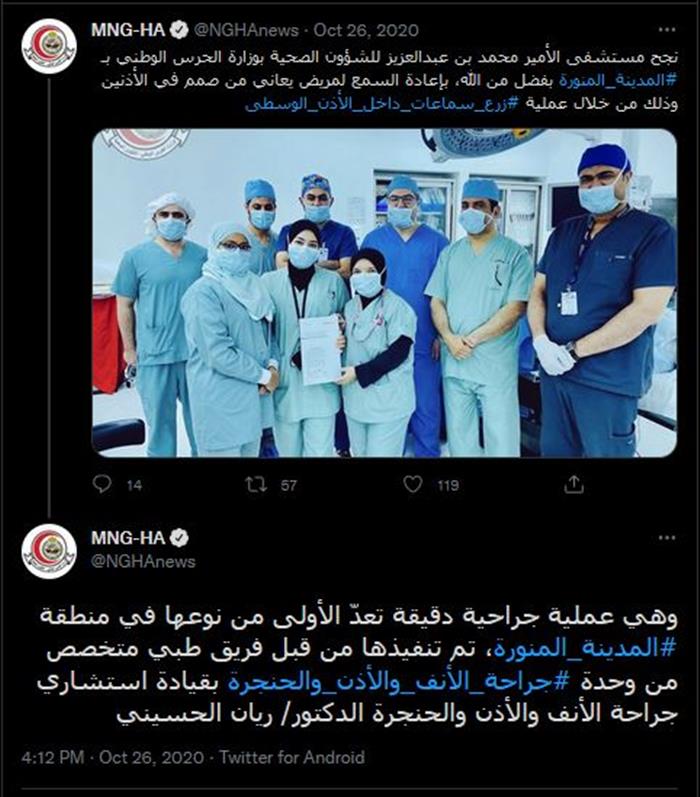This screenshot has width=700, height=797.
Task: Like the first tweet with heart icon
Action: pyautogui.click(x=413, y=484)
